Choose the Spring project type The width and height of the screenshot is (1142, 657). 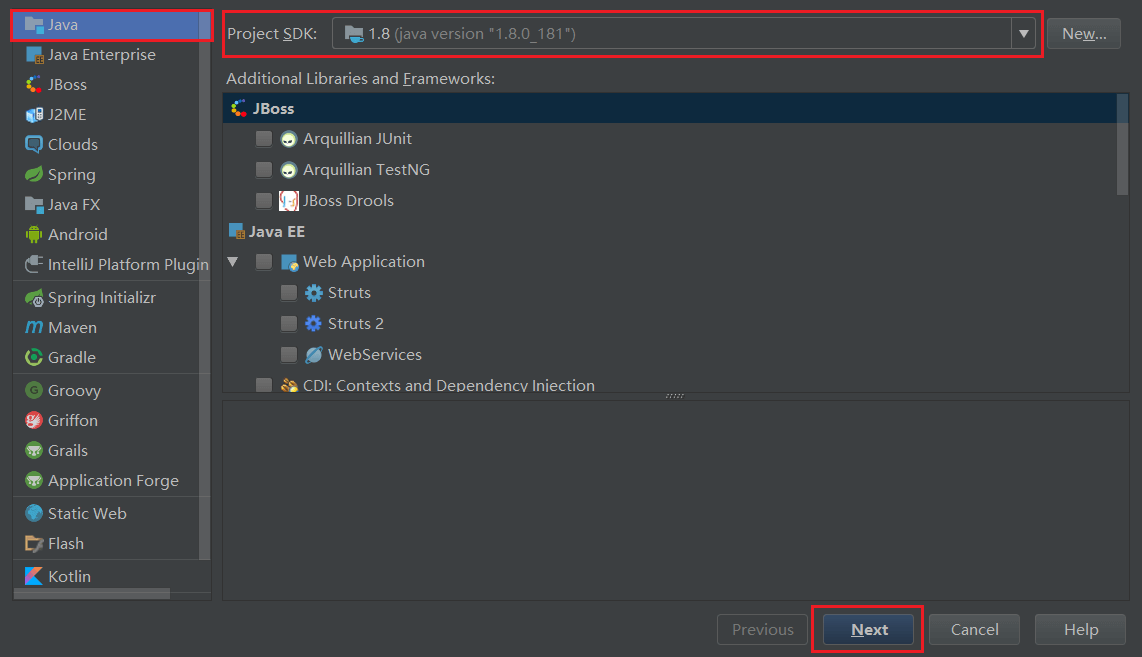coord(106,174)
